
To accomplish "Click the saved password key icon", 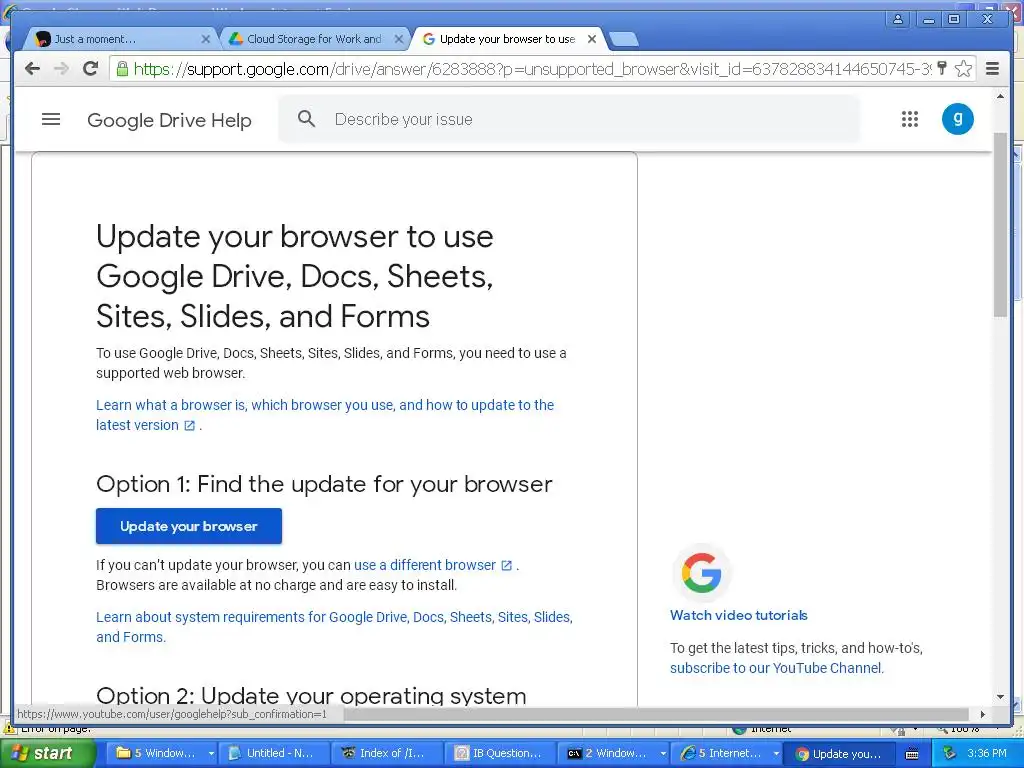I will point(942,68).
